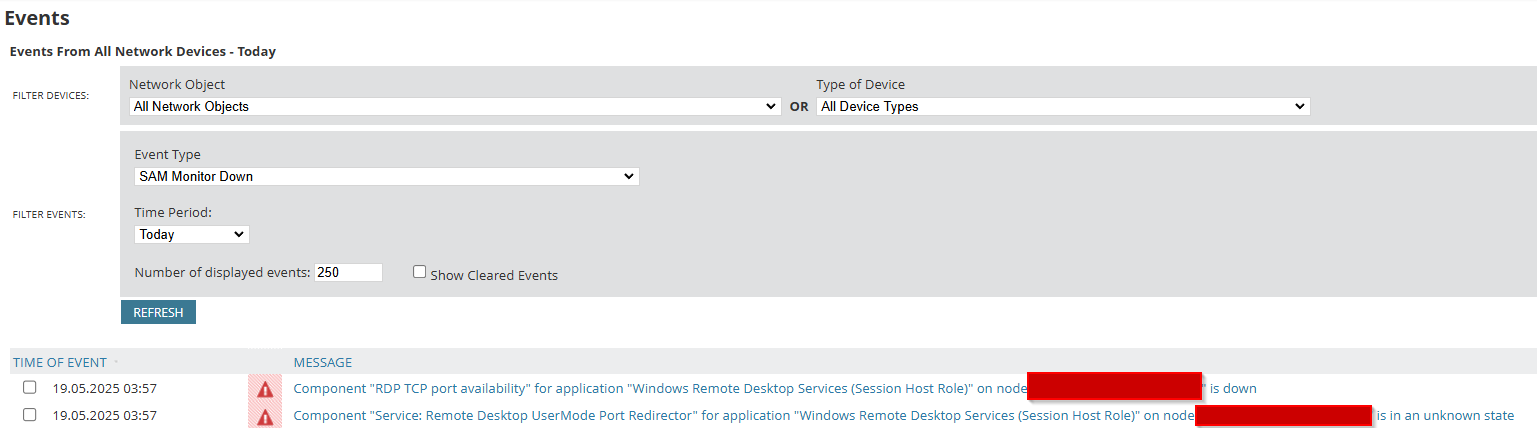Click the Number of displayed events field
1537x428 pixels.
pyautogui.click(x=348, y=273)
